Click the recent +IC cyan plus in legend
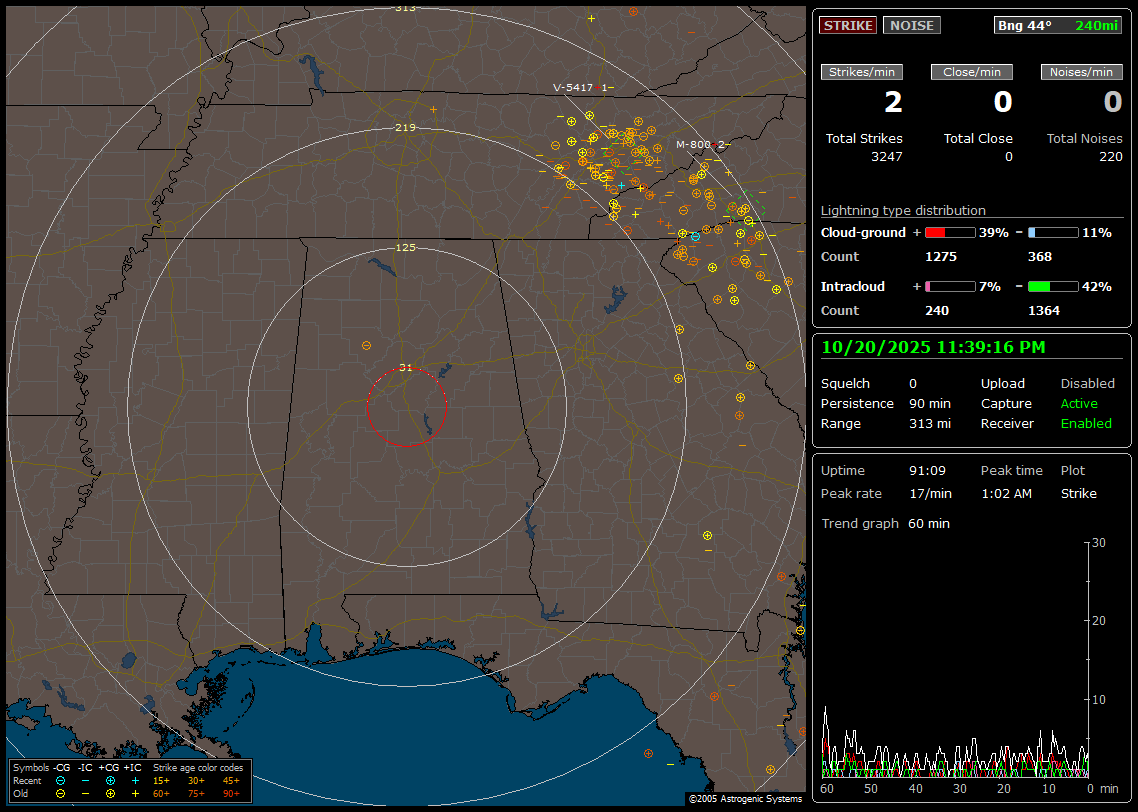 [x=134, y=780]
